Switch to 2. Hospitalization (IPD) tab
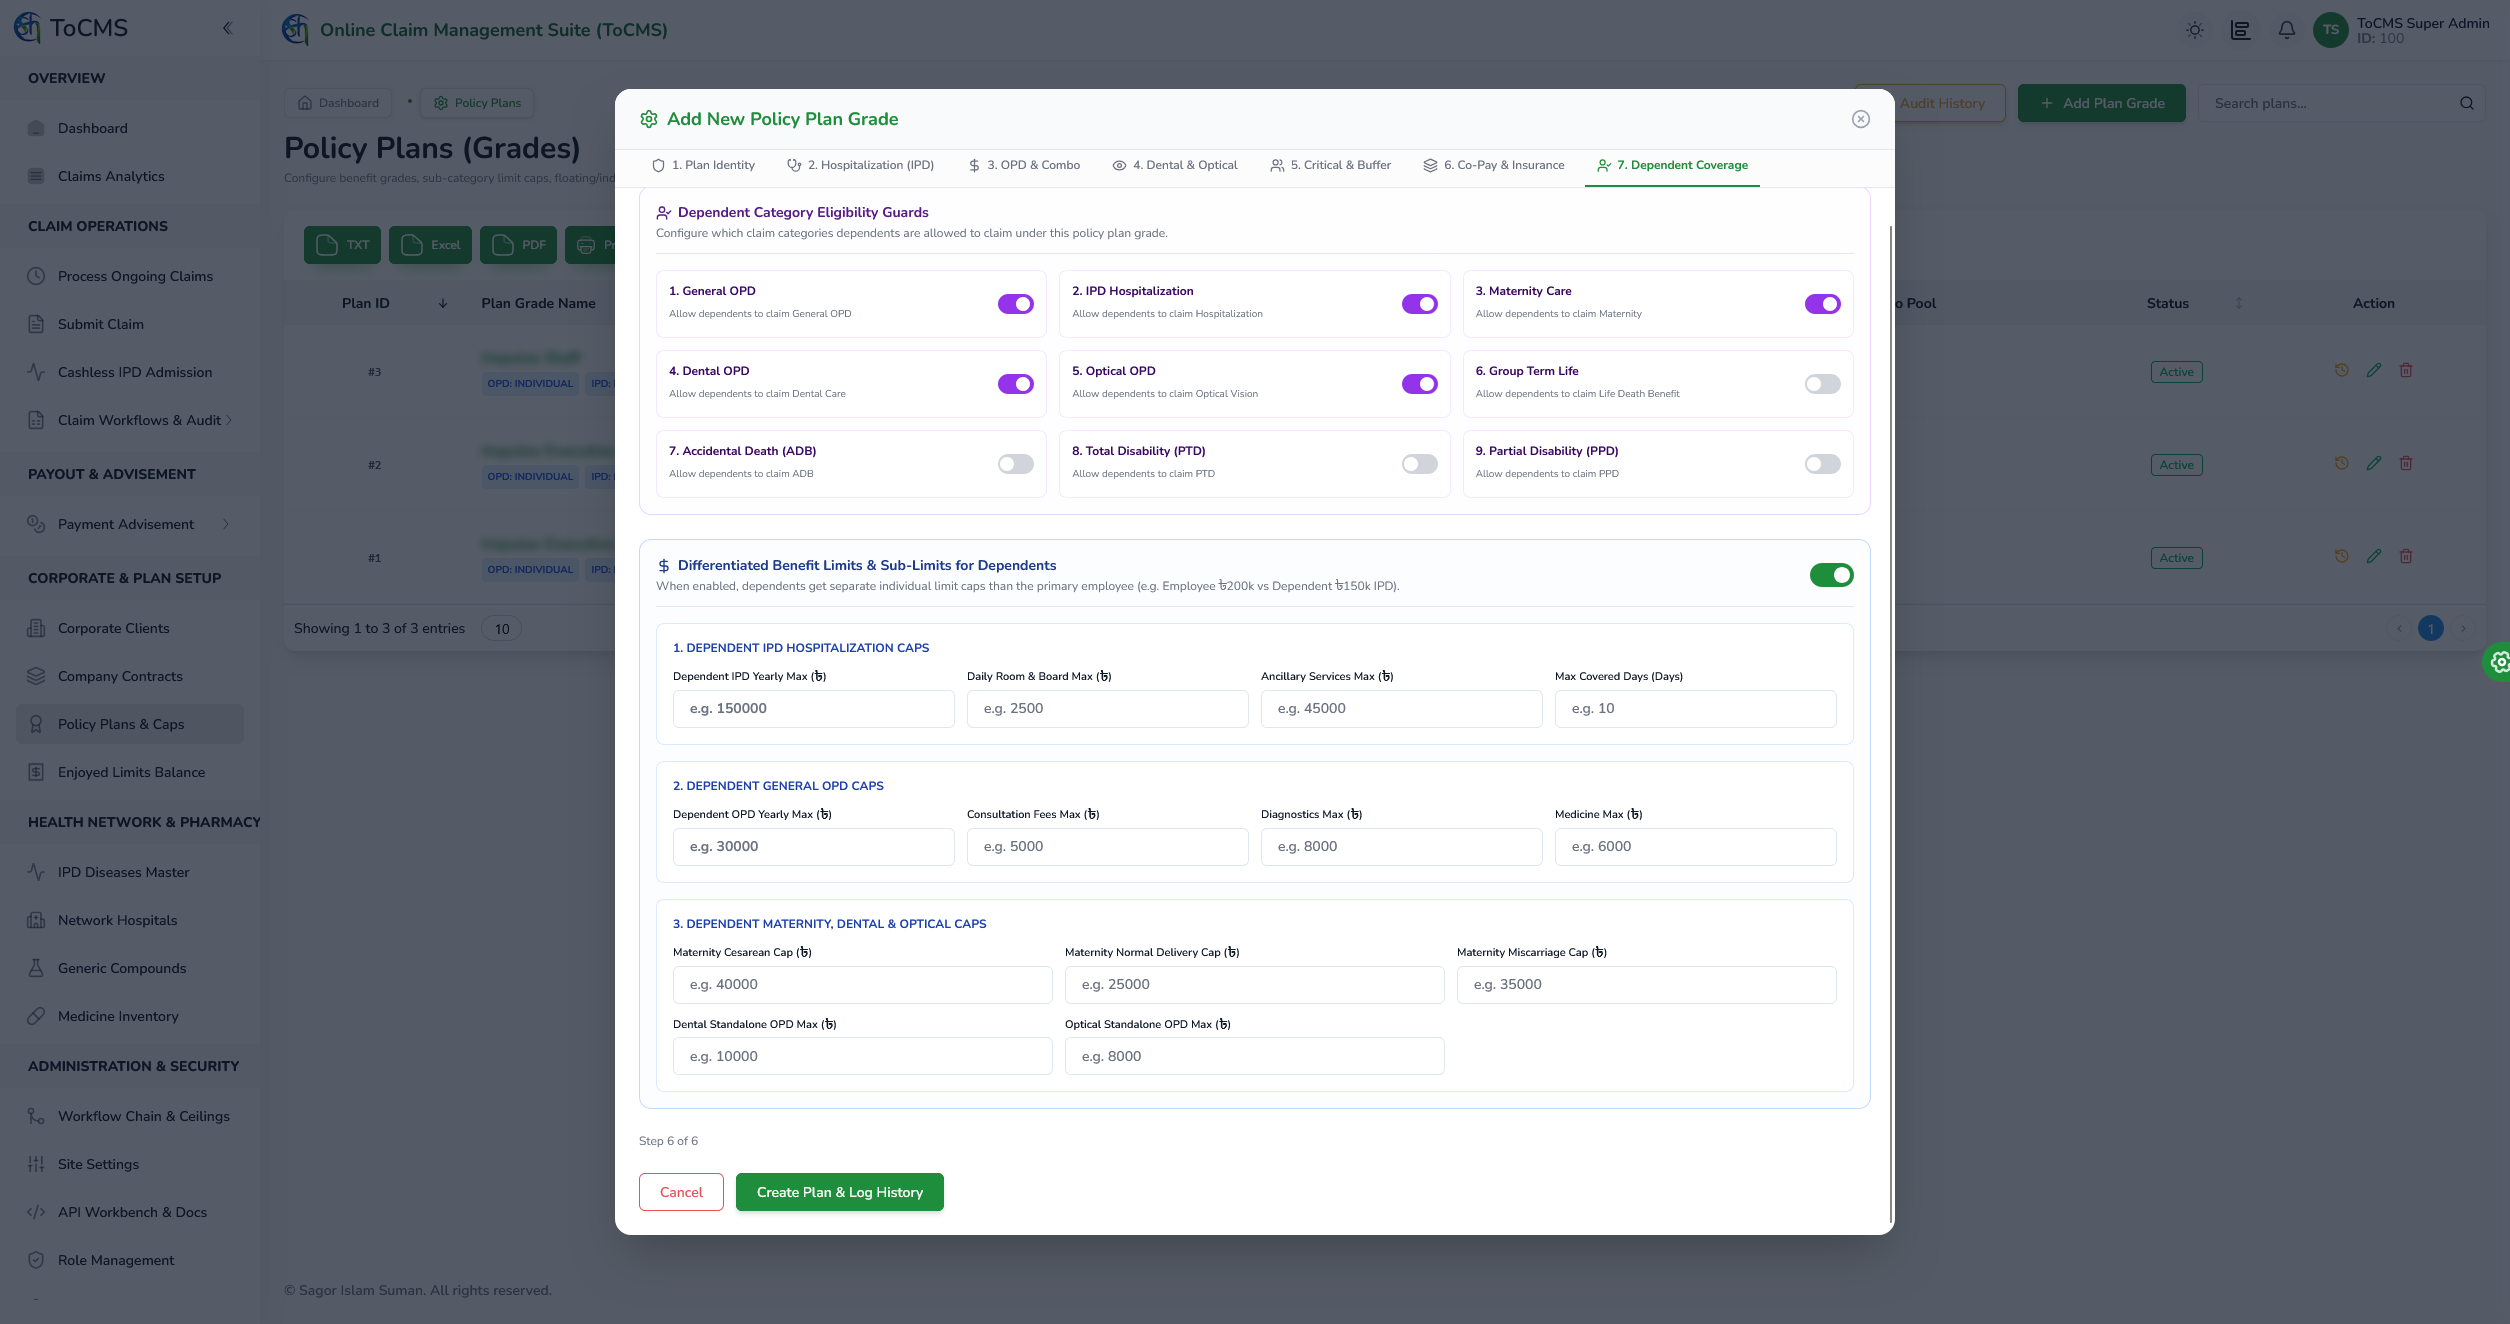The width and height of the screenshot is (2510, 1324). tap(860, 166)
